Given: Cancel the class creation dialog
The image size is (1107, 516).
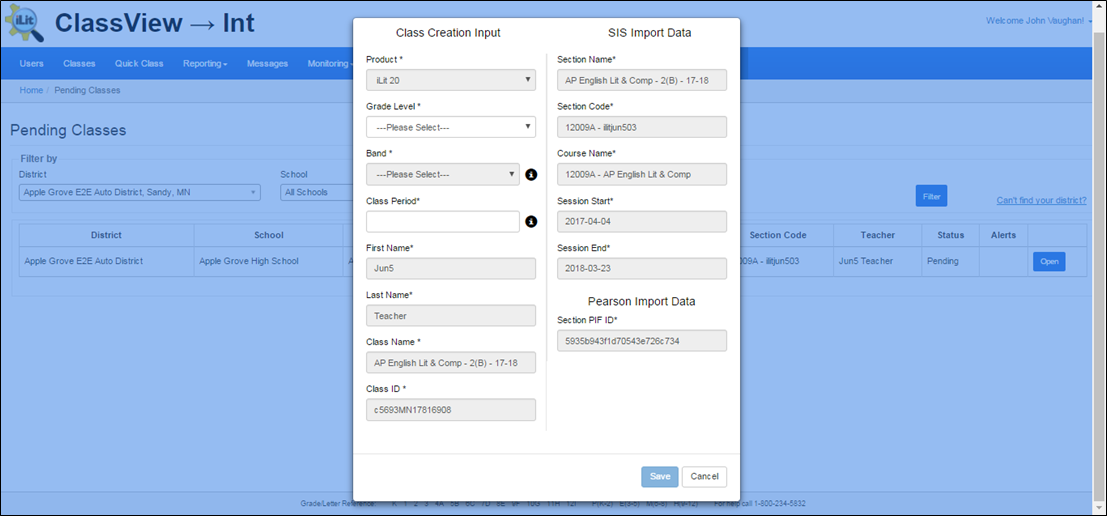Looking at the screenshot, I should (704, 477).
